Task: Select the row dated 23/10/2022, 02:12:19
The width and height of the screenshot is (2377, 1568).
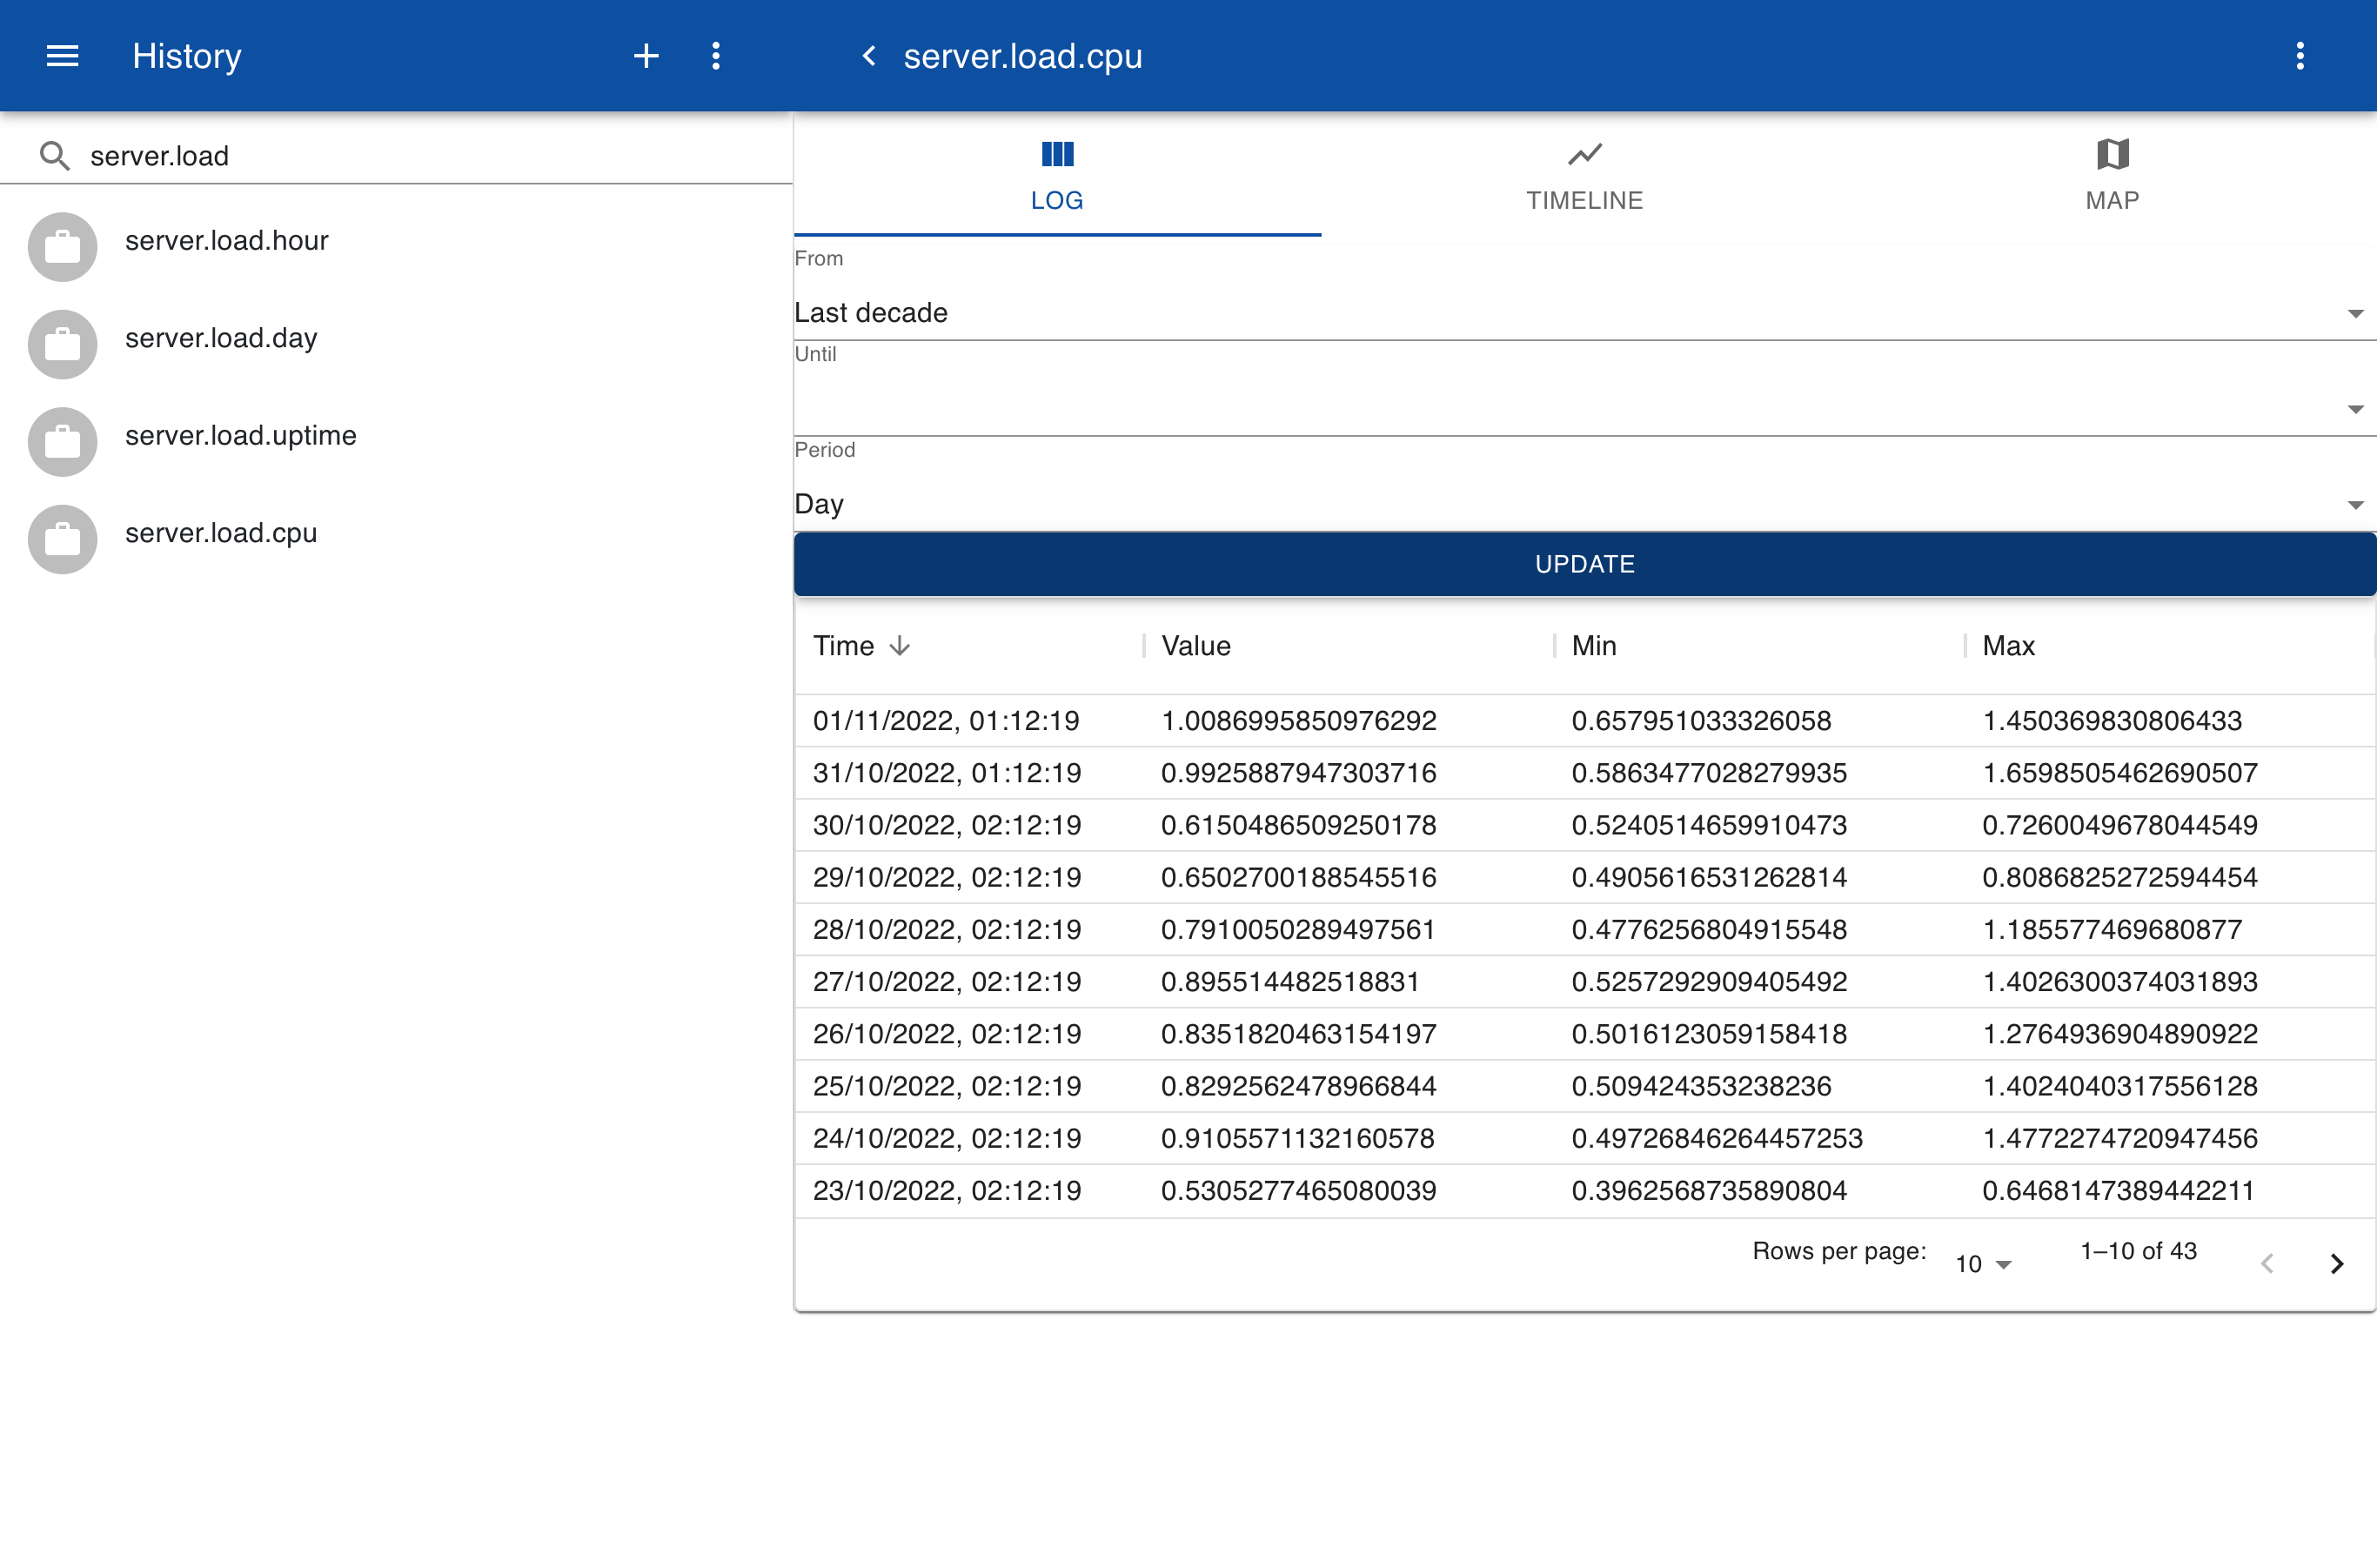Action: 1585,1190
